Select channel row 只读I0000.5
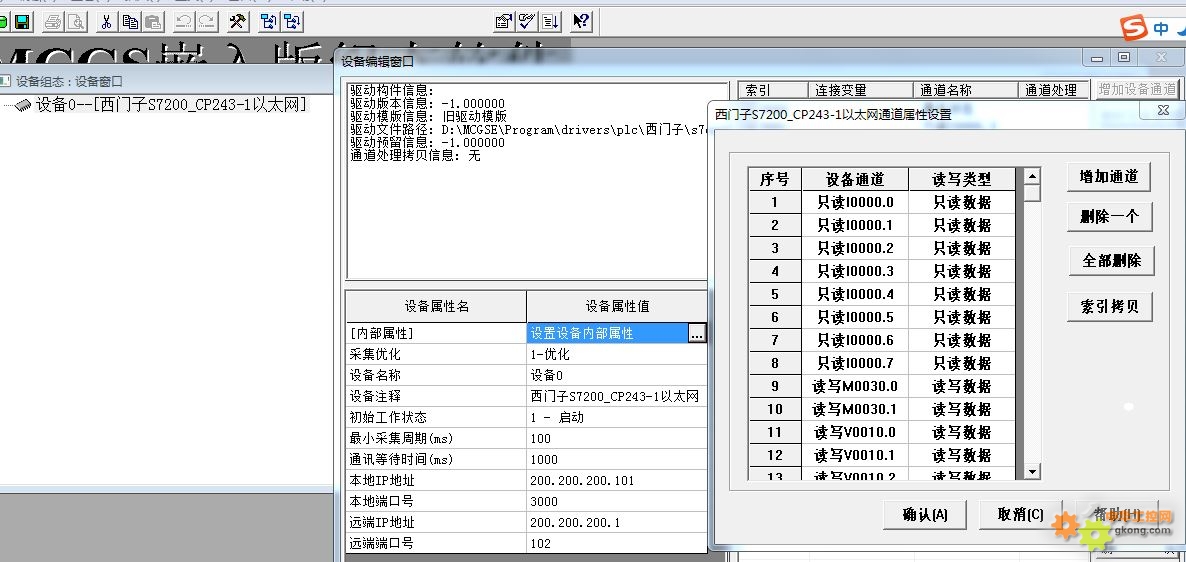1186x562 pixels. click(882, 318)
